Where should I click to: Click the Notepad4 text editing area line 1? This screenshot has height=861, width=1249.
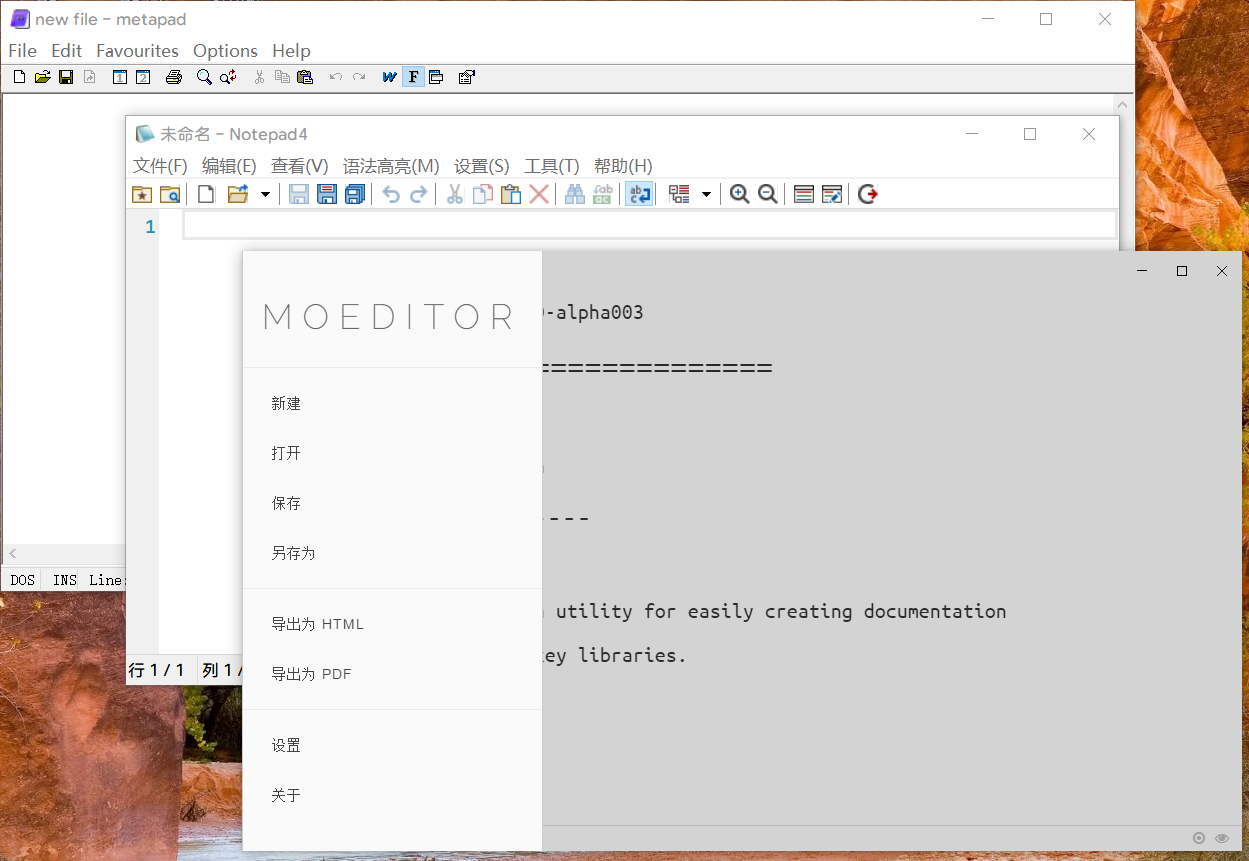[x=648, y=226]
